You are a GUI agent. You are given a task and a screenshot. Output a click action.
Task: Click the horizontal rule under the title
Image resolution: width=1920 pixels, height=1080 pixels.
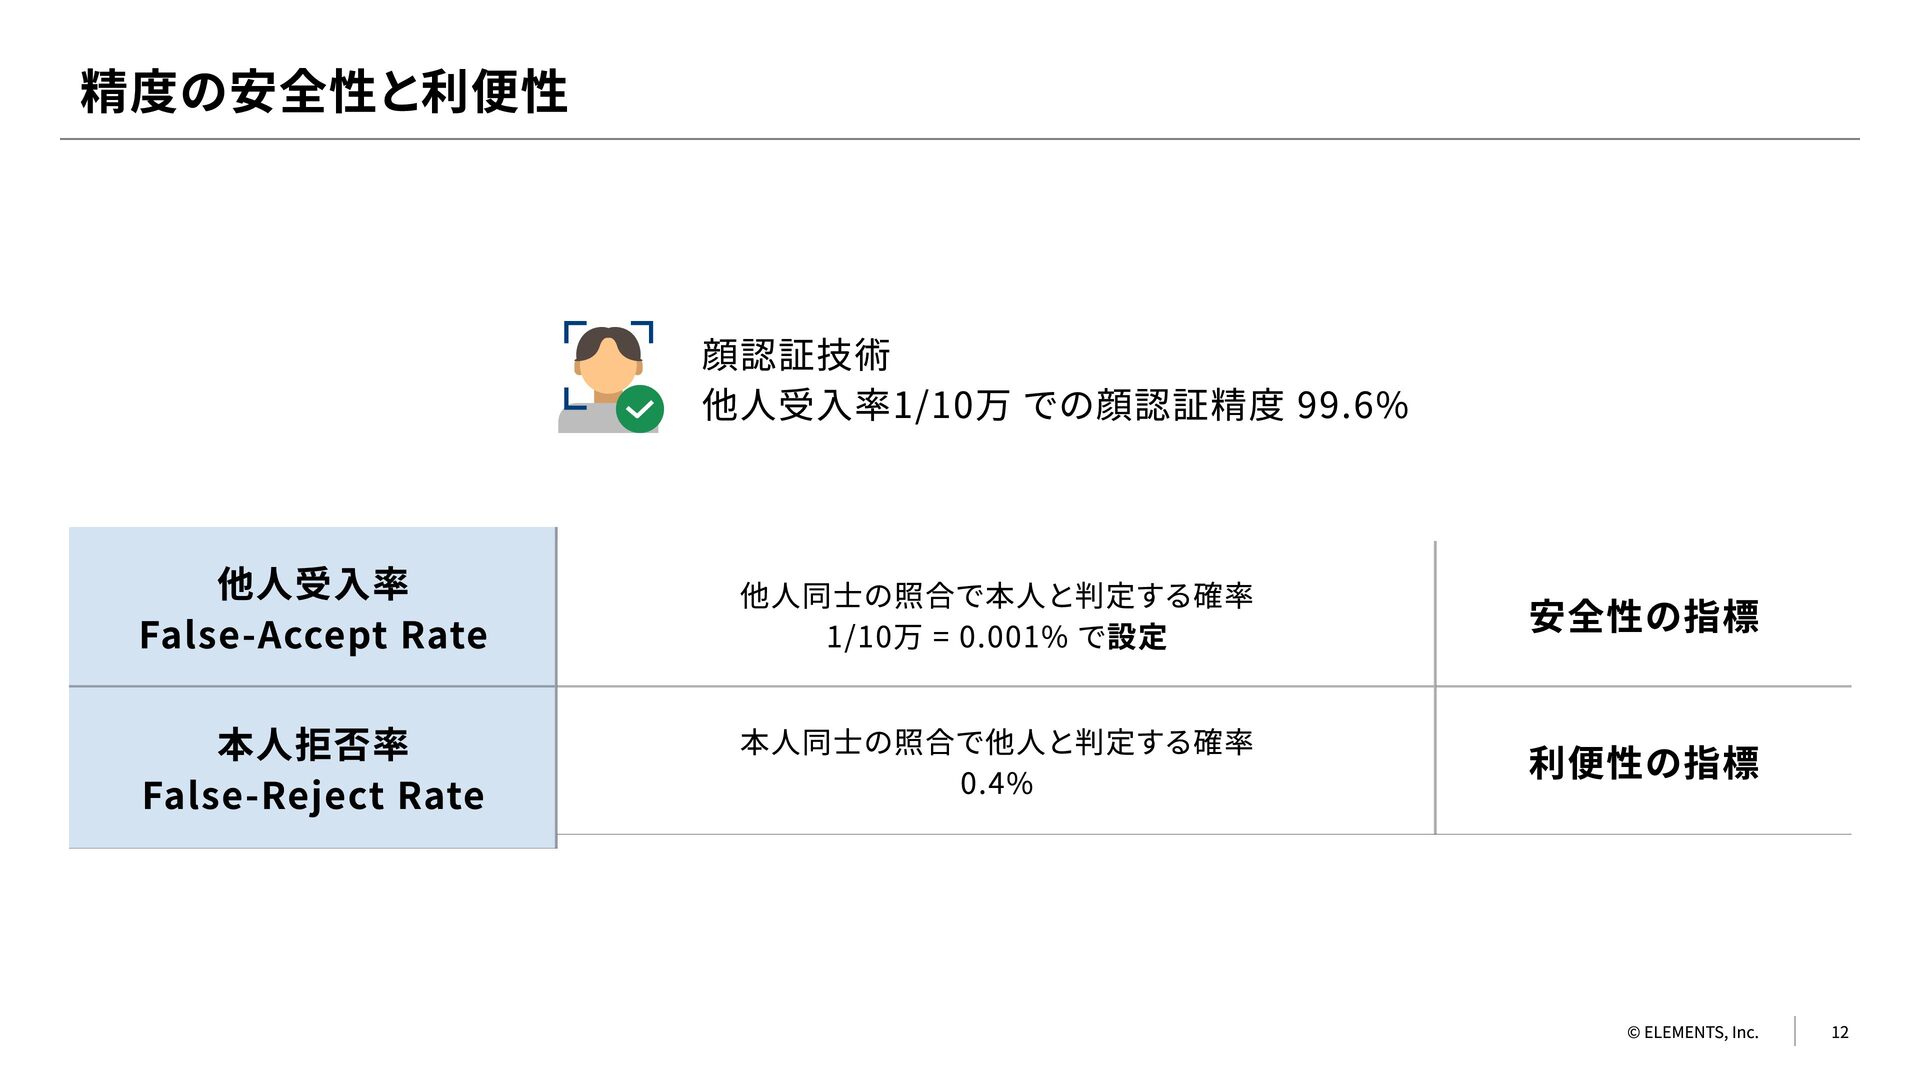(x=960, y=139)
